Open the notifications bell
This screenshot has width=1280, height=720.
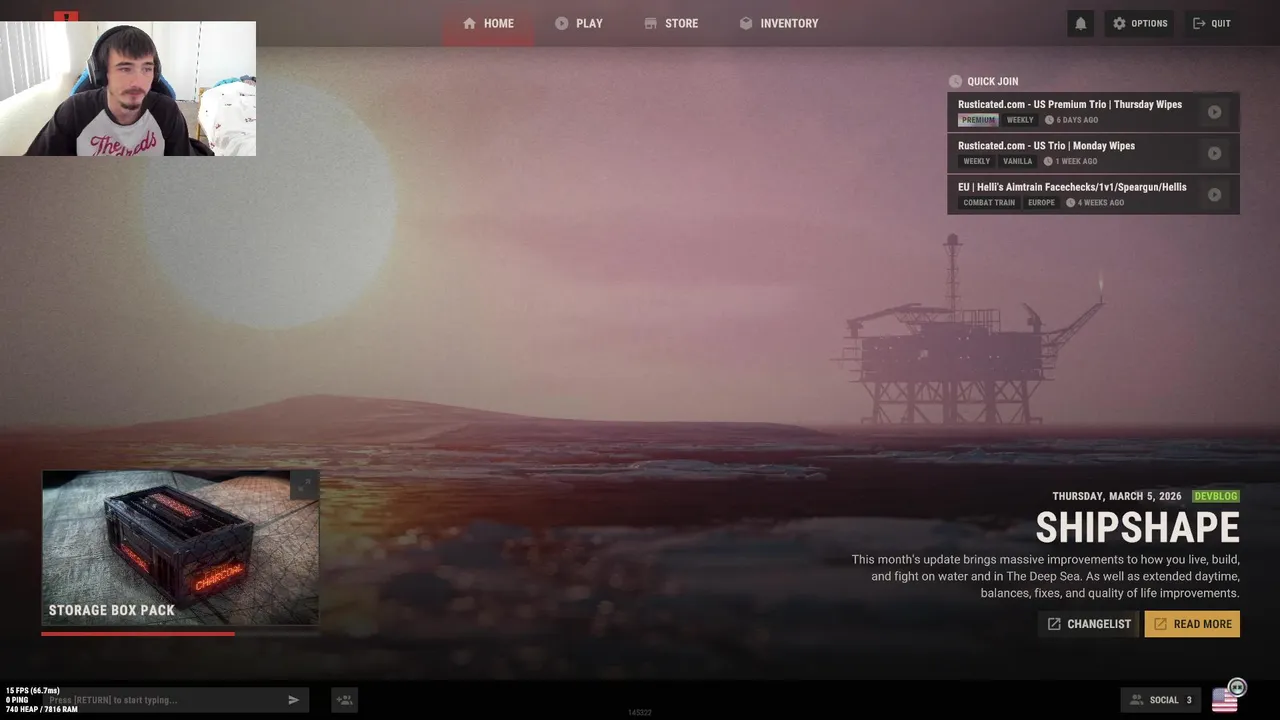(1080, 24)
